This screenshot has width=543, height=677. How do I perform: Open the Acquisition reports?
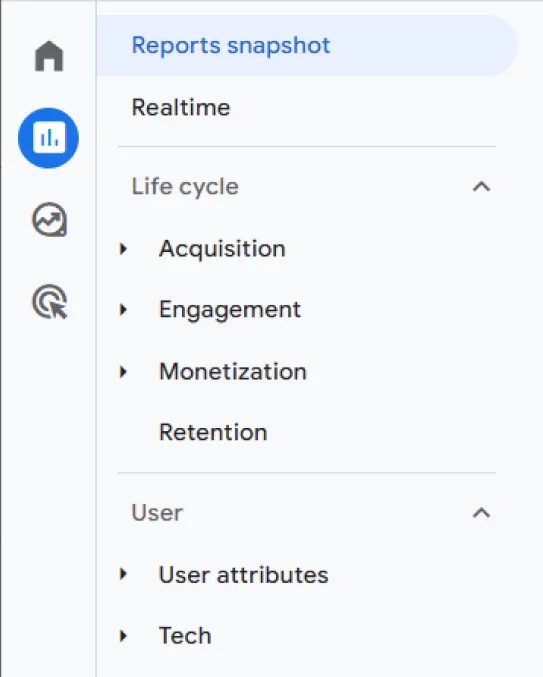pos(222,249)
